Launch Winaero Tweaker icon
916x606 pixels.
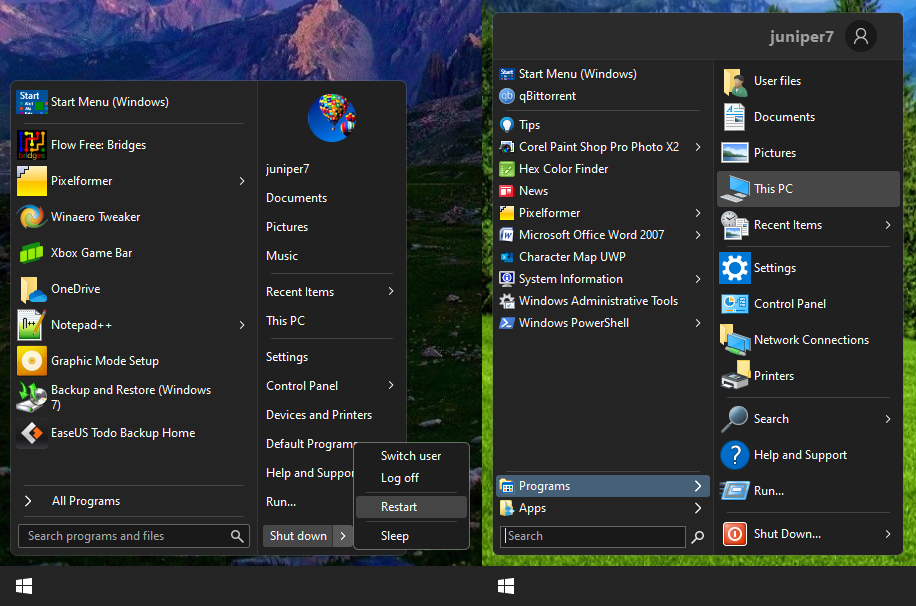[x=32, y=217]
